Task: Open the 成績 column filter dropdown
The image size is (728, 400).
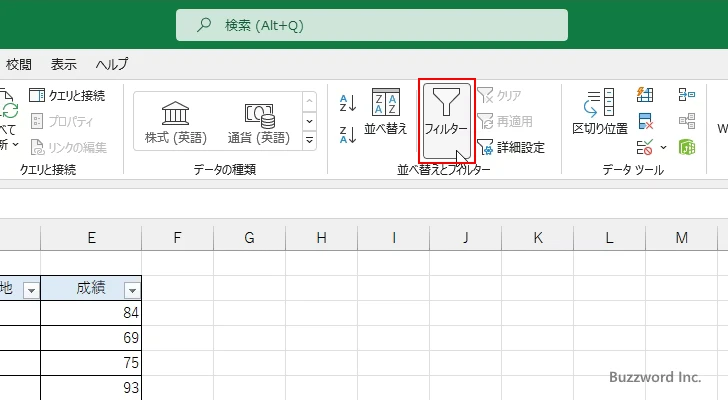Action: pos(132,290)
